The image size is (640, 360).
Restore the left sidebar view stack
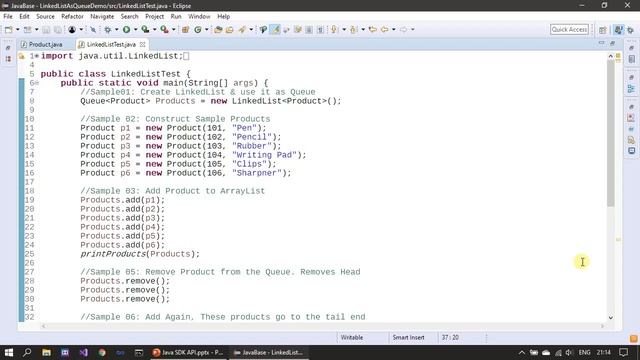[8, 48]
